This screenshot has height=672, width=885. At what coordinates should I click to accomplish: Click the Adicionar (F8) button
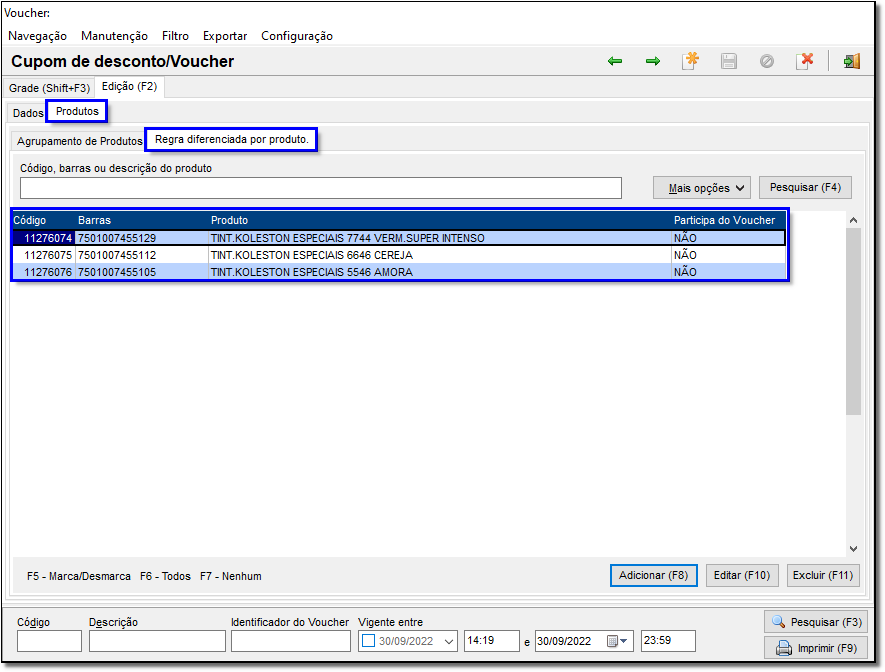coord(654,576)
